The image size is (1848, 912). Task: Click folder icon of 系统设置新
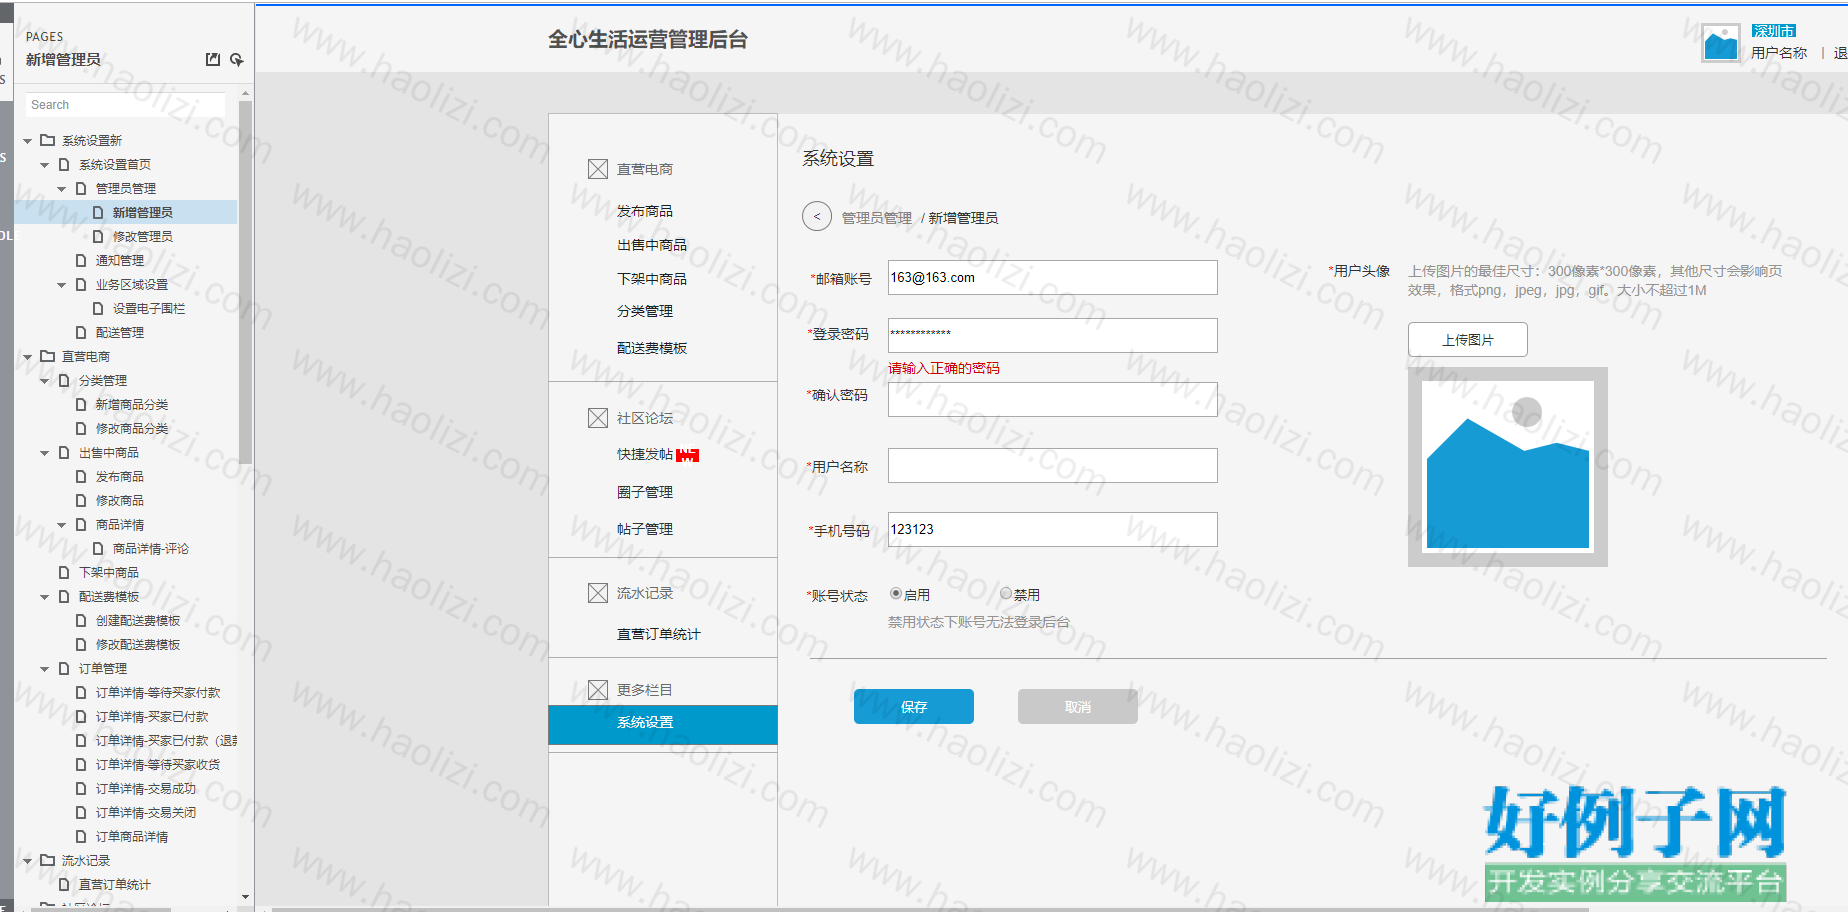(47, 140)
